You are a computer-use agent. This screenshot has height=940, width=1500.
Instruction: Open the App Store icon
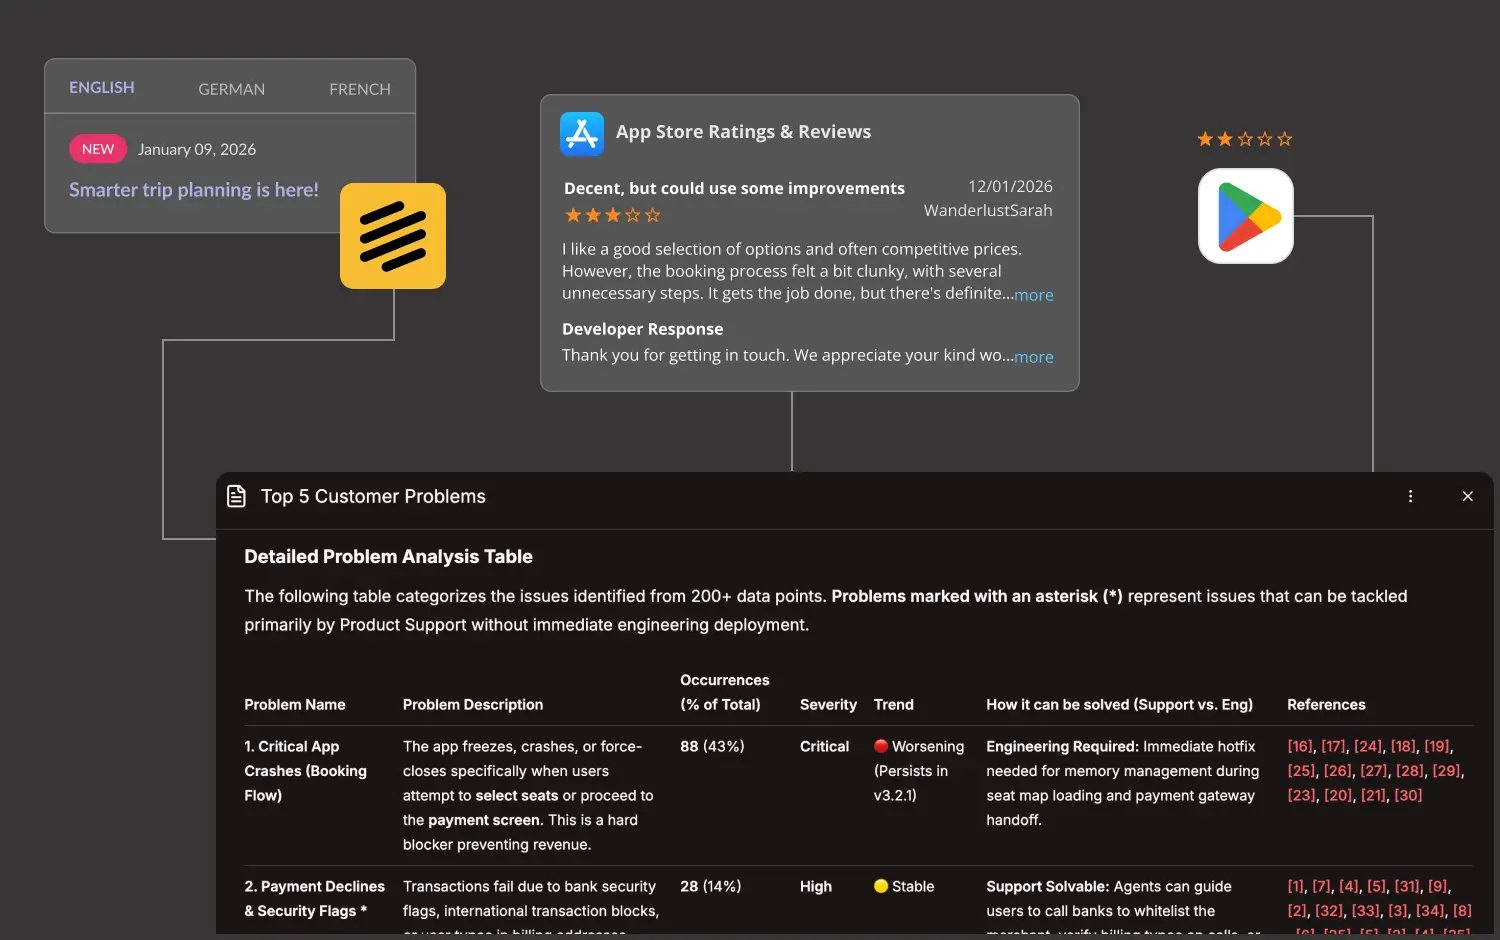(x=582, y=133)
